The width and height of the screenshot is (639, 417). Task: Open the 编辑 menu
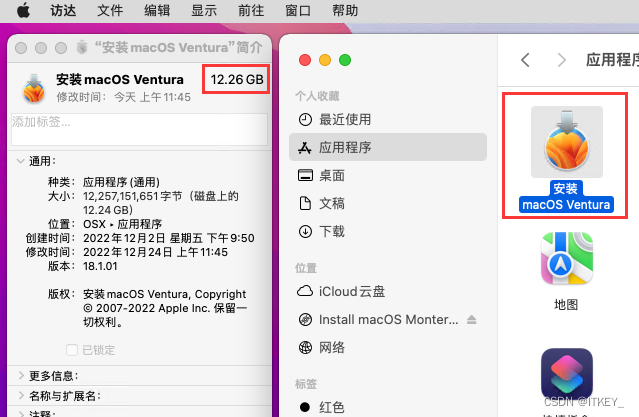pyautogui.click(x=157, y=10)
